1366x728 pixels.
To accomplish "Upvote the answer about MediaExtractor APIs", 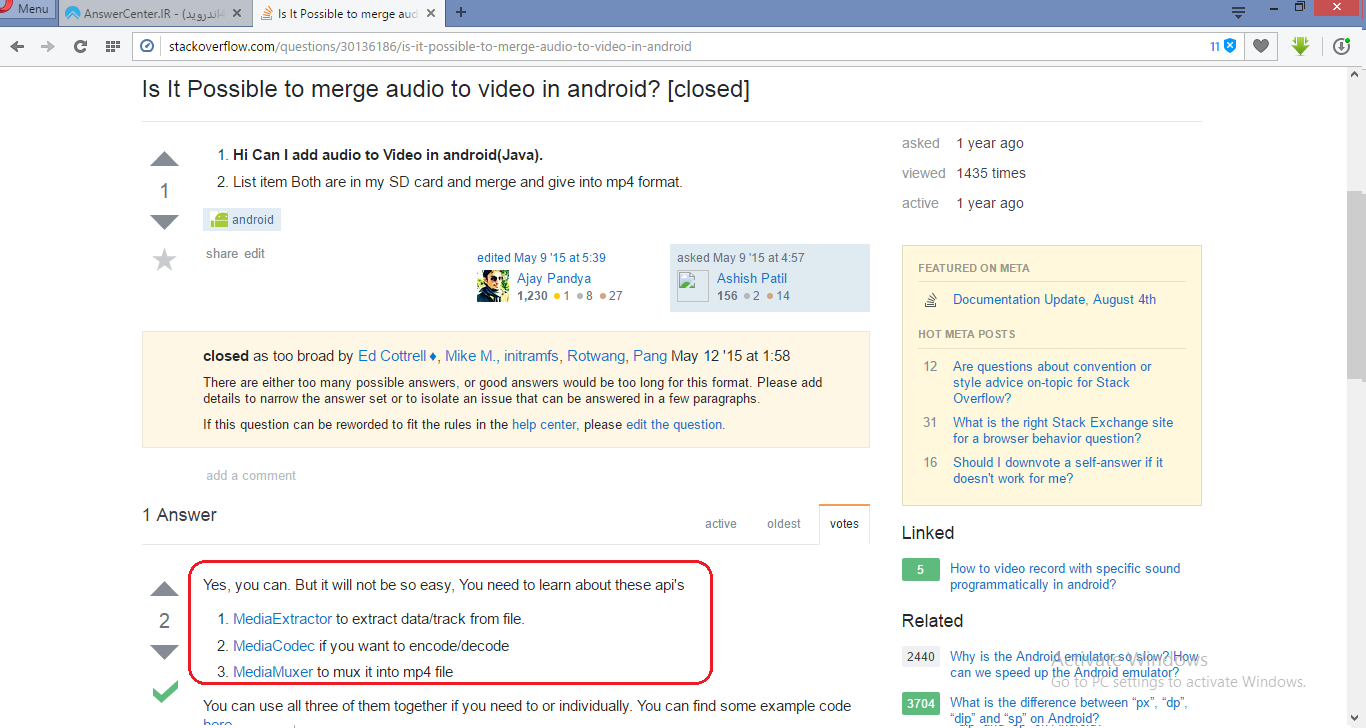I will pyautogui.click(x=164, y=589).
